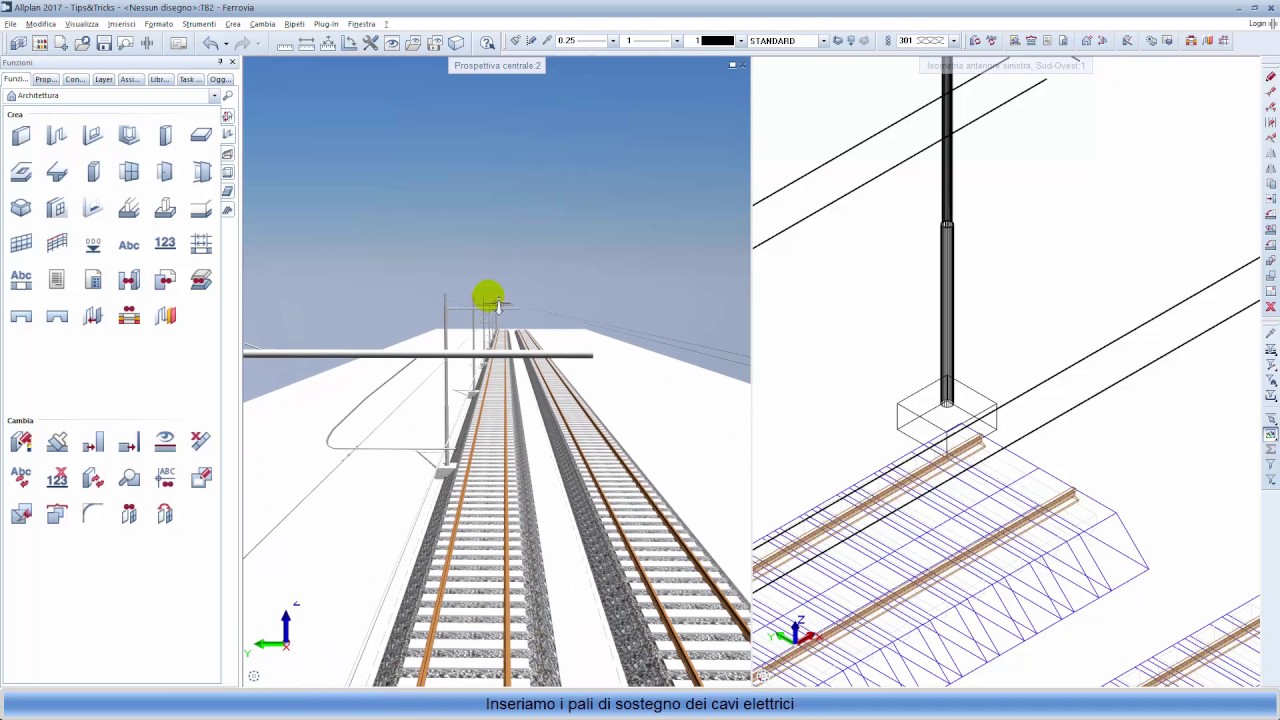Select the fillet corner tool in Cambia
The width and height of the screenshot is (1280, 720).
[x=93, y=514]
